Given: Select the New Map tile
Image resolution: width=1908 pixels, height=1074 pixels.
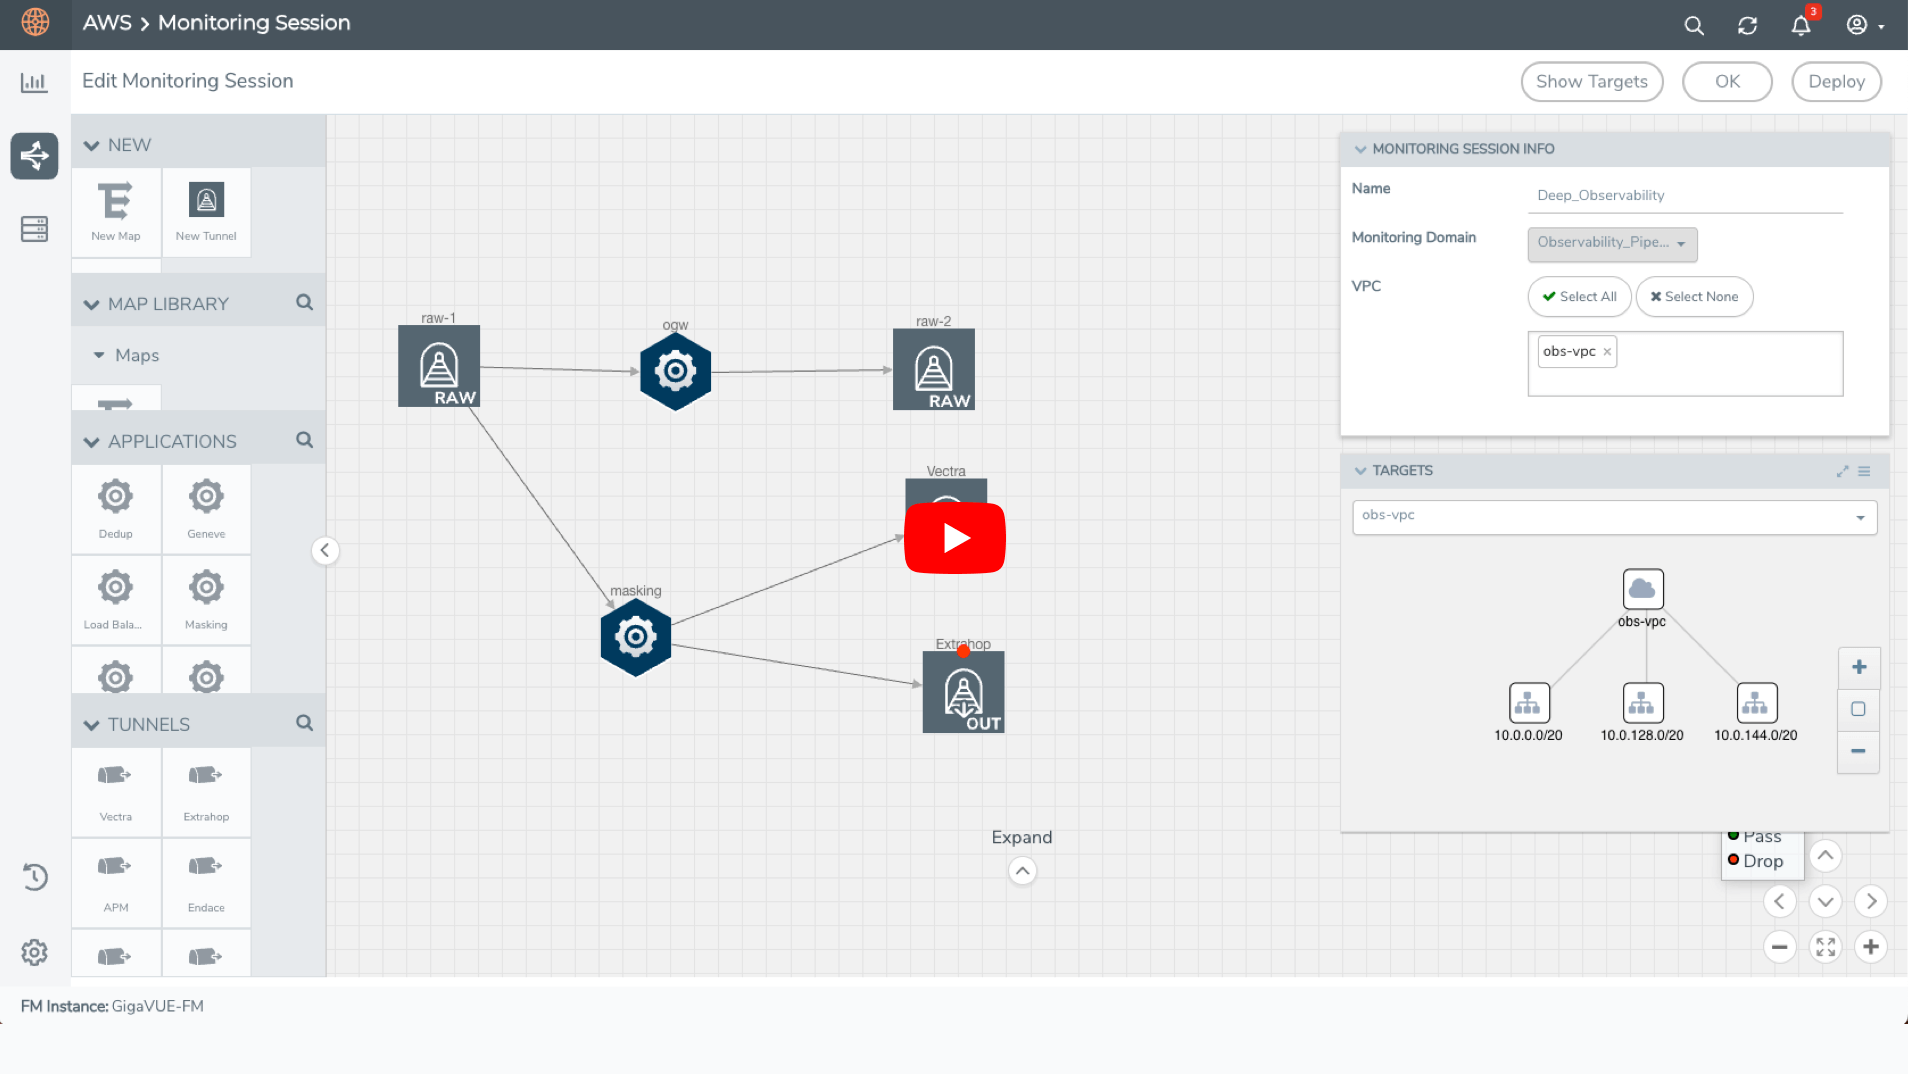Looking at the screenshot, I should tap(116, 212).
